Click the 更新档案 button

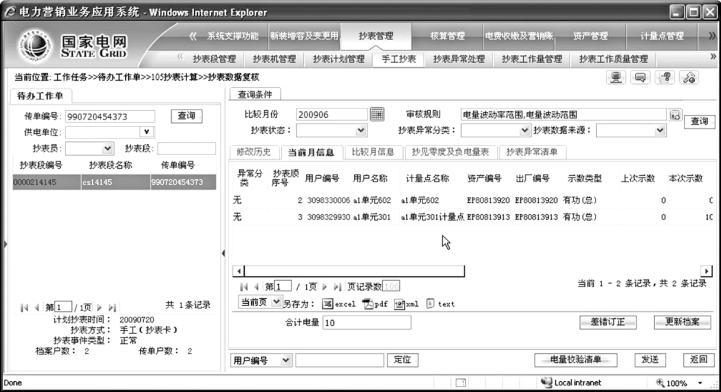682,322
